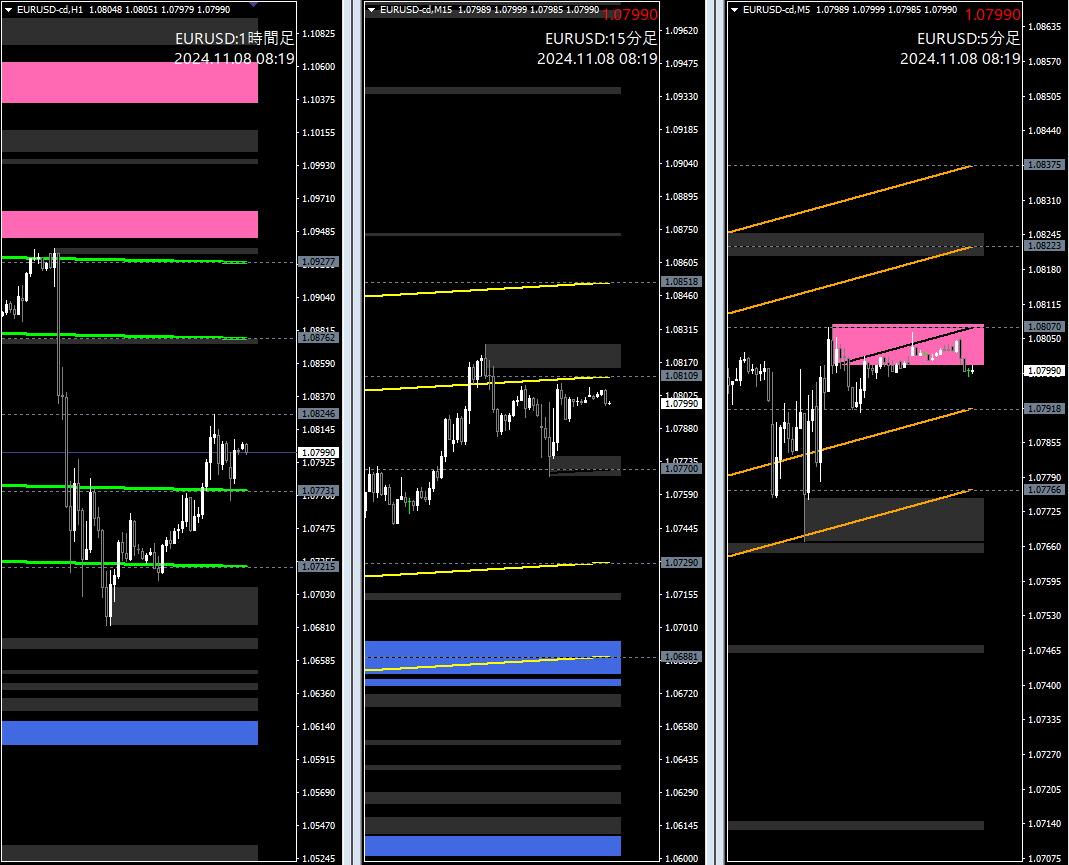Image resolution: width=1069 pixels, height=865 pixels.
Task: Click the chart shift triangle marker on H1 chart
Action: 254,4
